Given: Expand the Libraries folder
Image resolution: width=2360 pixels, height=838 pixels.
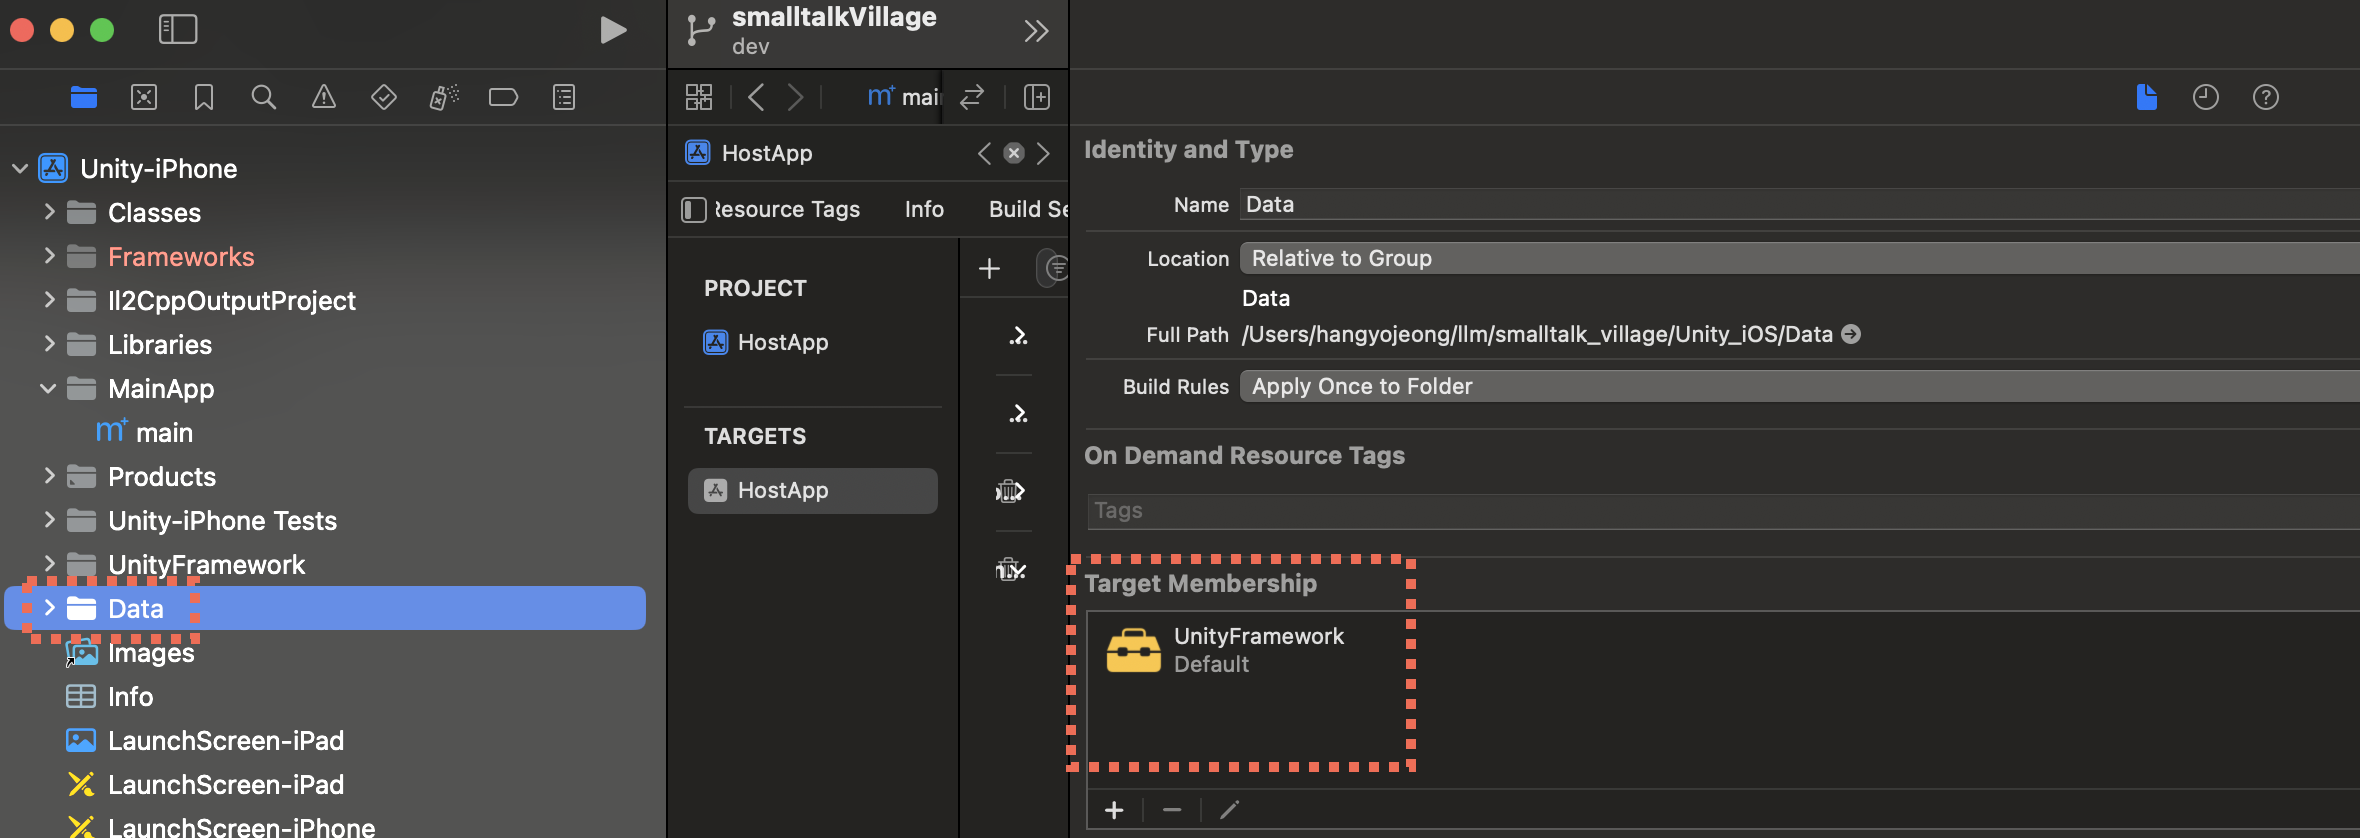Looking at the screenshot, I should (49, 344).
